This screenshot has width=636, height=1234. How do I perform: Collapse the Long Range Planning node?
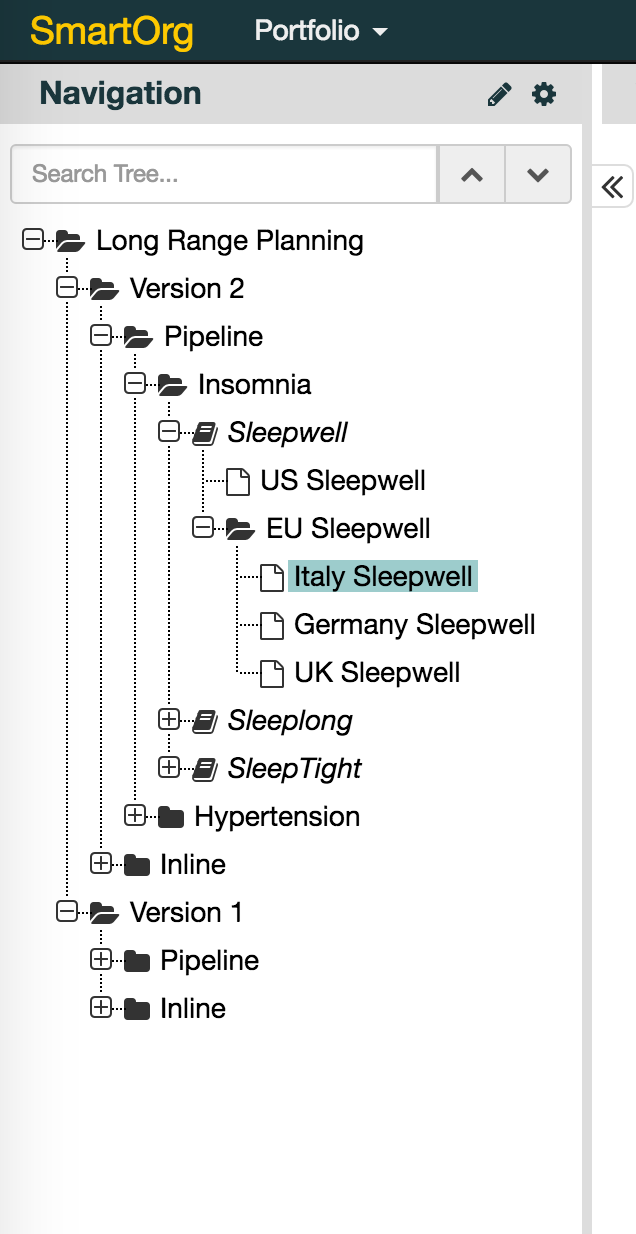33,240
